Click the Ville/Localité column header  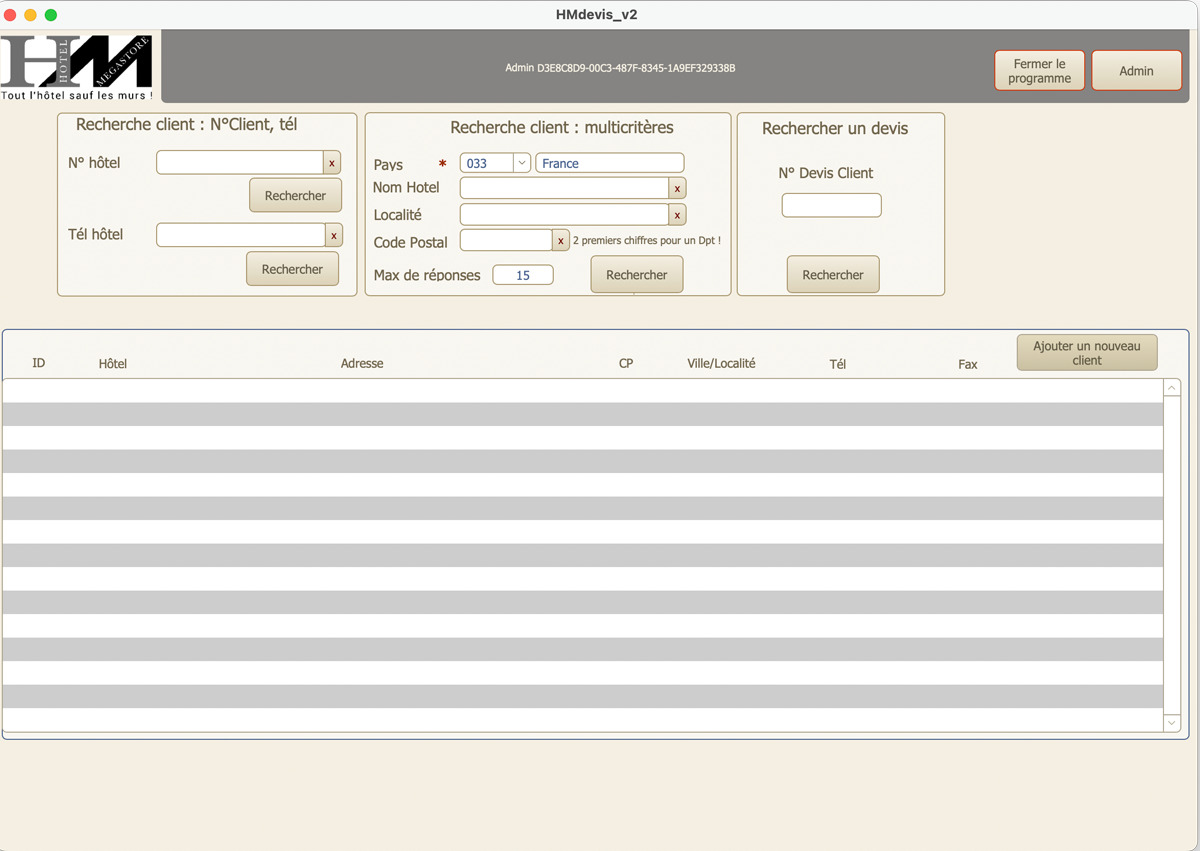click(721, 363)
